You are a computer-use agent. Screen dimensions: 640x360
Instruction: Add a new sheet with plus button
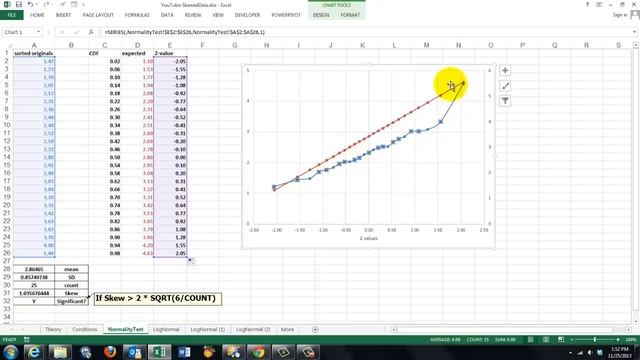pyautogui.click(x=315, y=329)
